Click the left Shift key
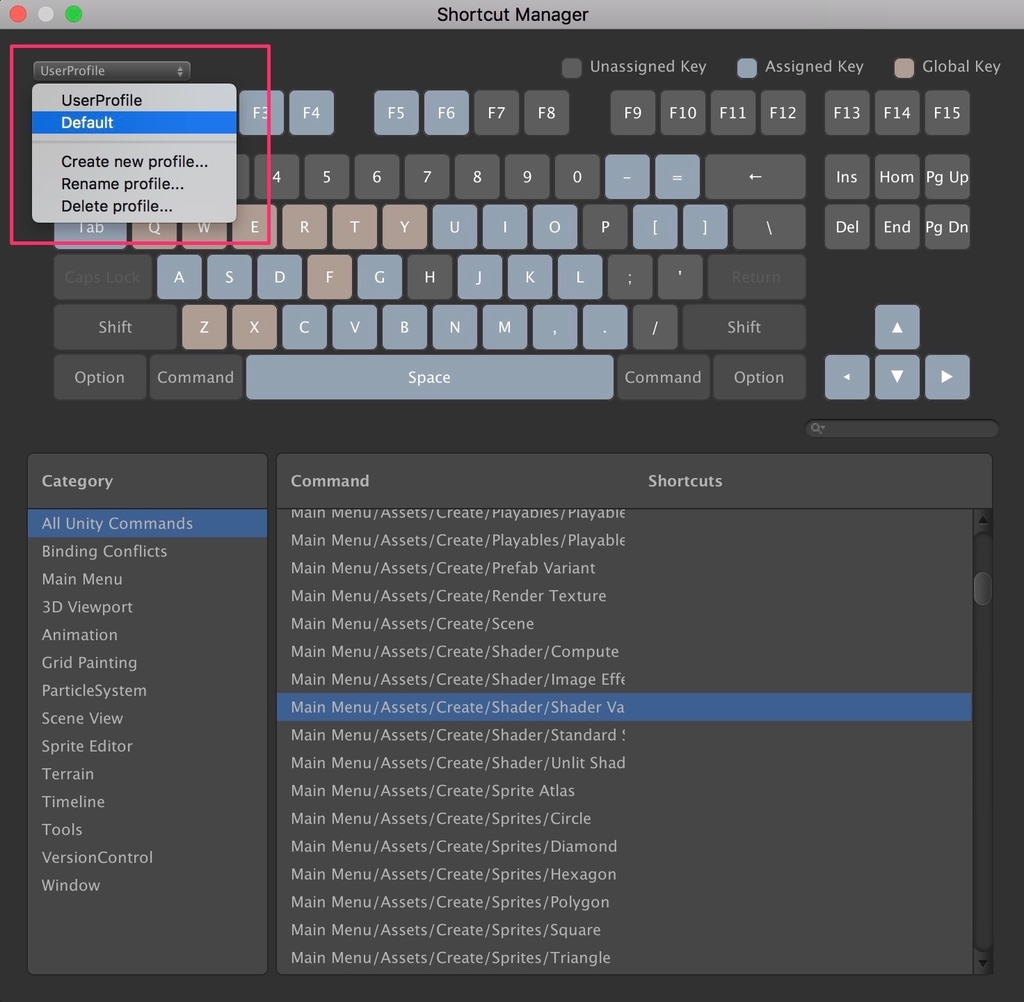 click(x=115, y=327)
